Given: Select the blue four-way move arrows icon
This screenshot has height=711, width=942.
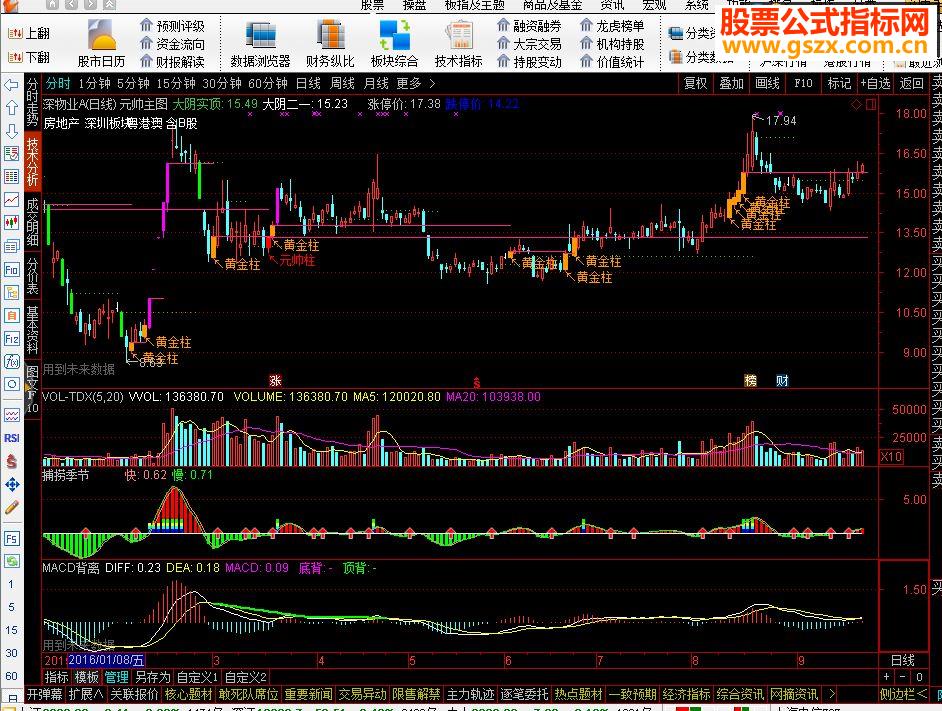Looking at the screenshot, I should (x=11, y=484).
